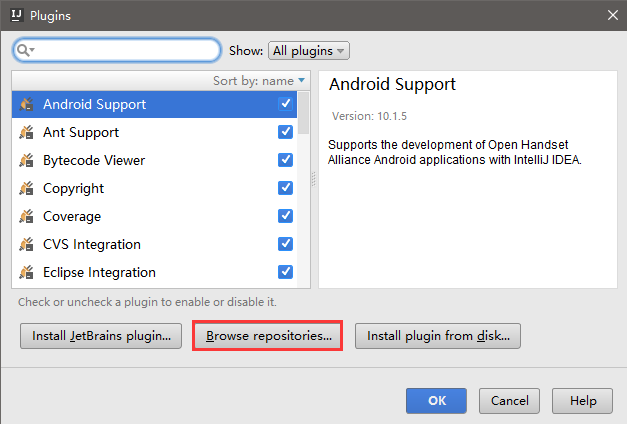Click Install JetBrains plugin button

(101, 336)
